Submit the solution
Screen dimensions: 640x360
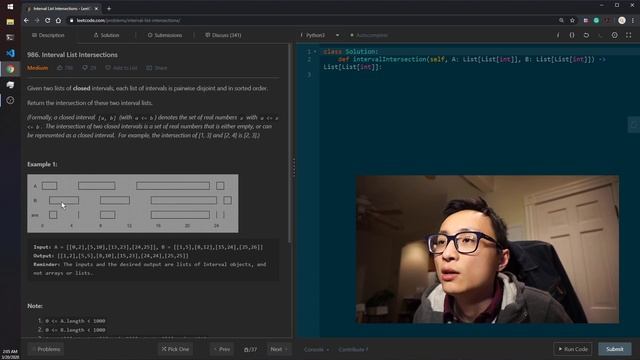point(615,349)
